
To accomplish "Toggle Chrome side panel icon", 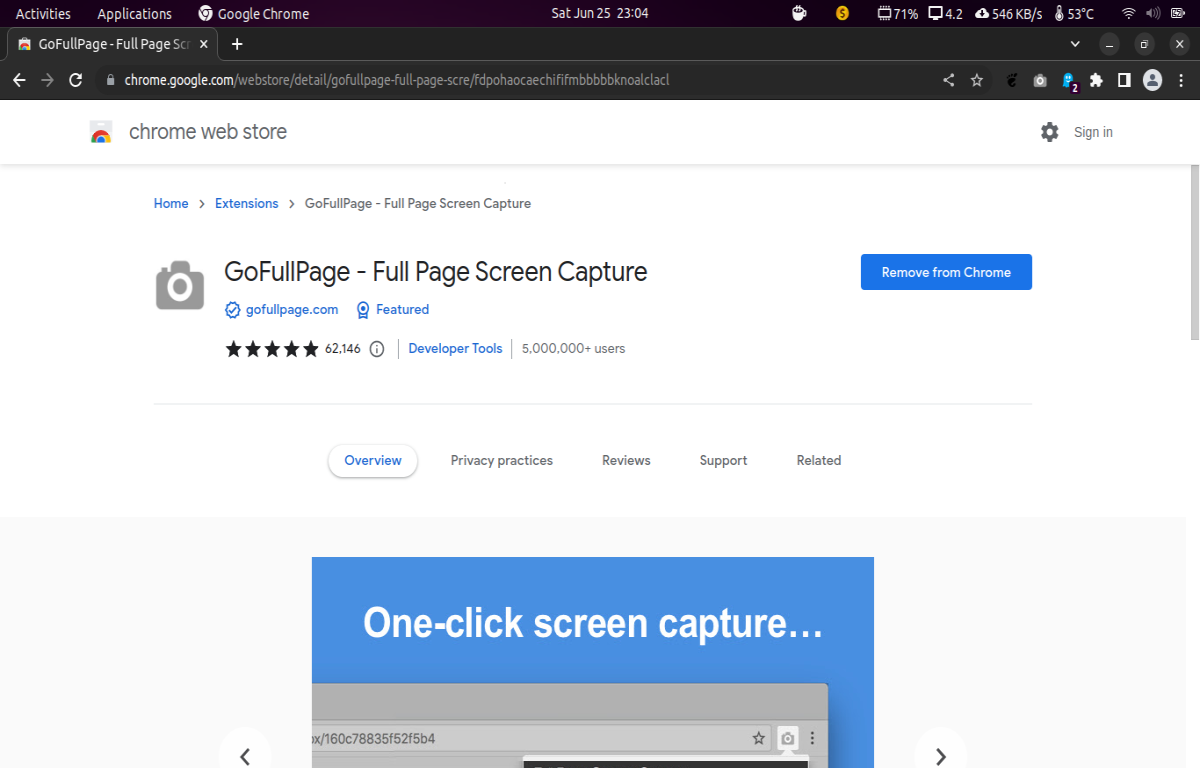I will click(x=1124, y=80).
